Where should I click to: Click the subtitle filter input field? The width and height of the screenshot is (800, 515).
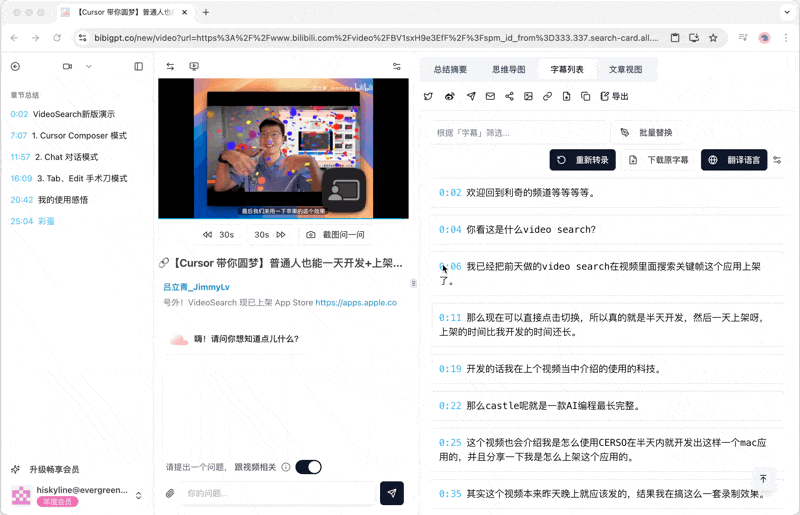518,133
